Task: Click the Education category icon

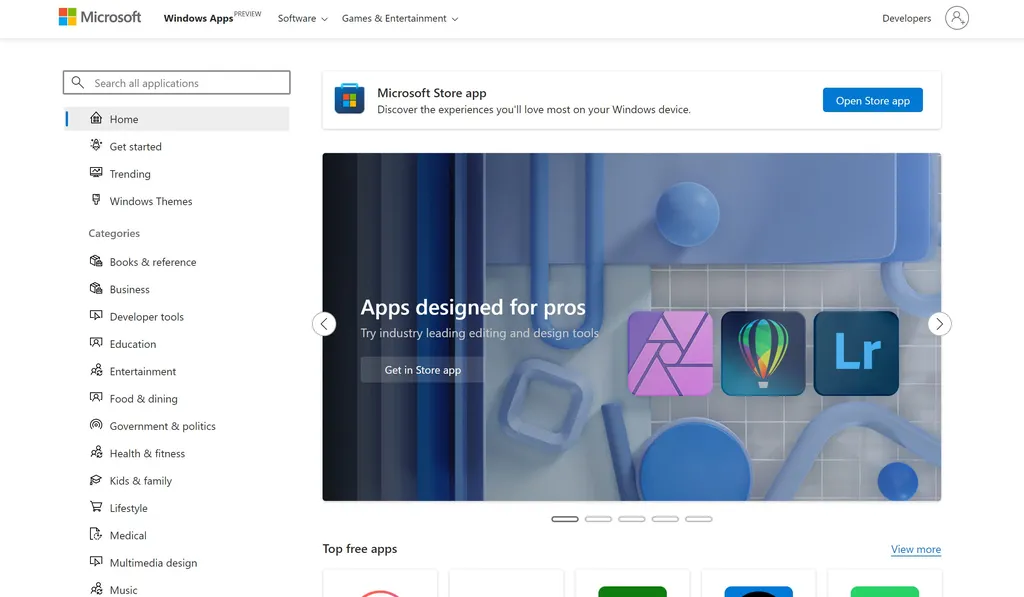Action: point(96,343)
